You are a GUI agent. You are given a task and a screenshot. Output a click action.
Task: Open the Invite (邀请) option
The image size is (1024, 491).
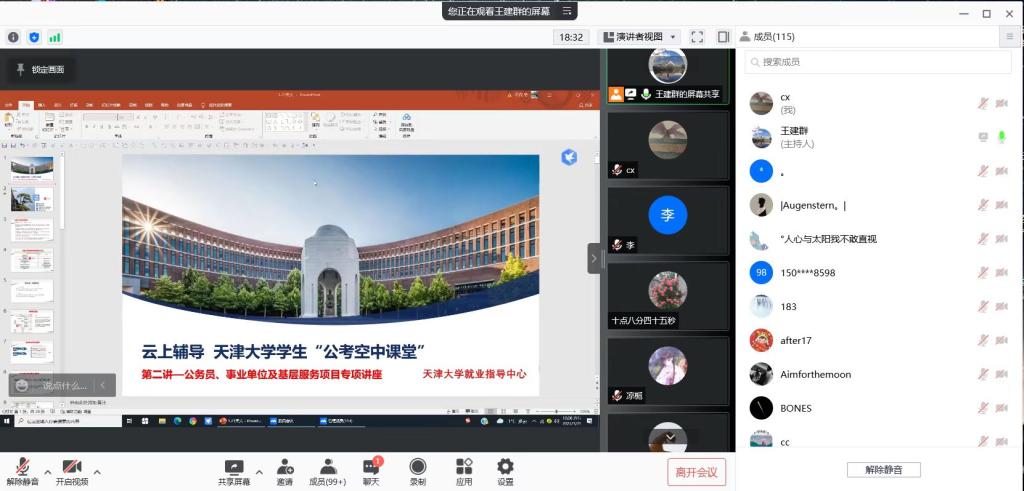285,471
